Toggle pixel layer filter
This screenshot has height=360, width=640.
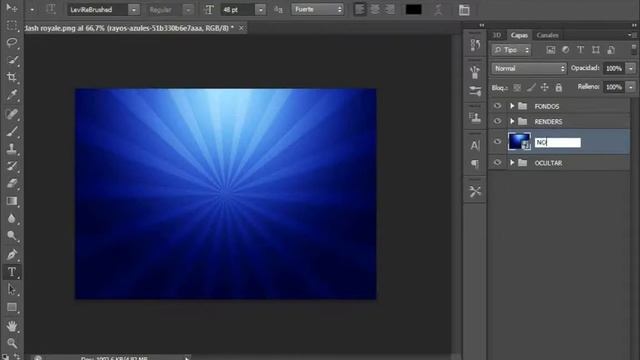551,50
